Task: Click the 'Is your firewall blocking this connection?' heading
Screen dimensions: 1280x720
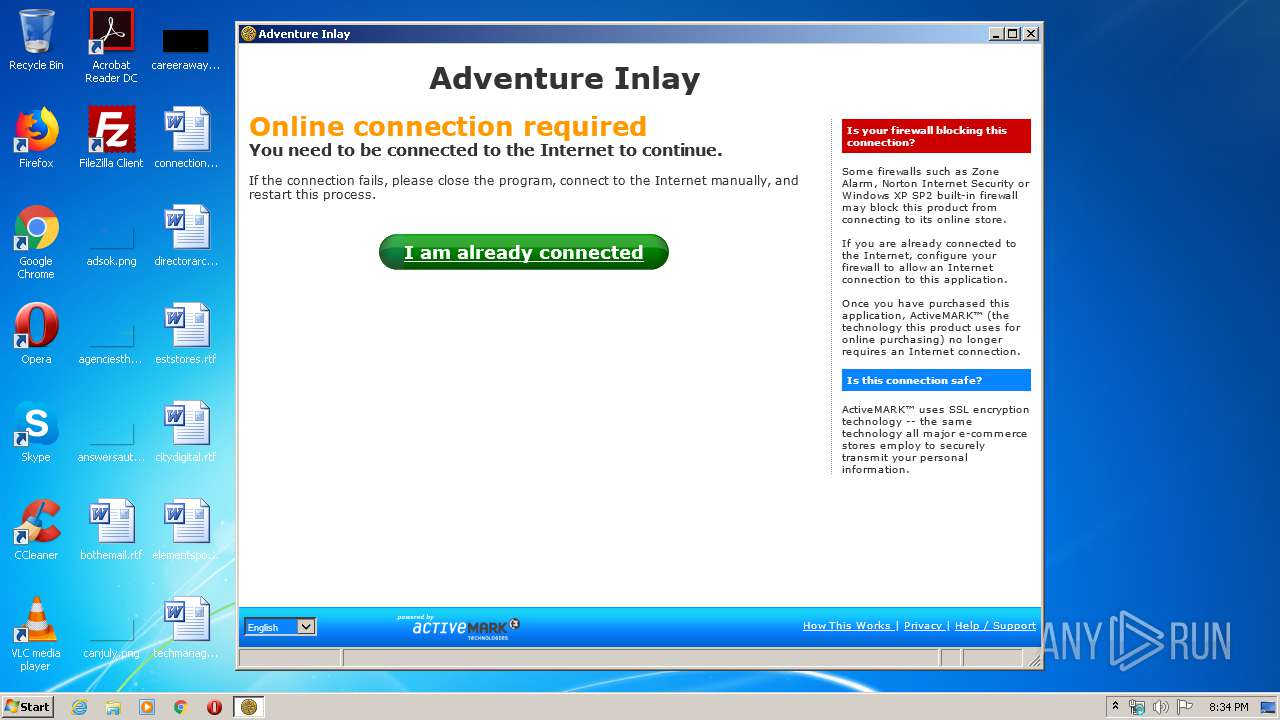Action: click(936, 136)
